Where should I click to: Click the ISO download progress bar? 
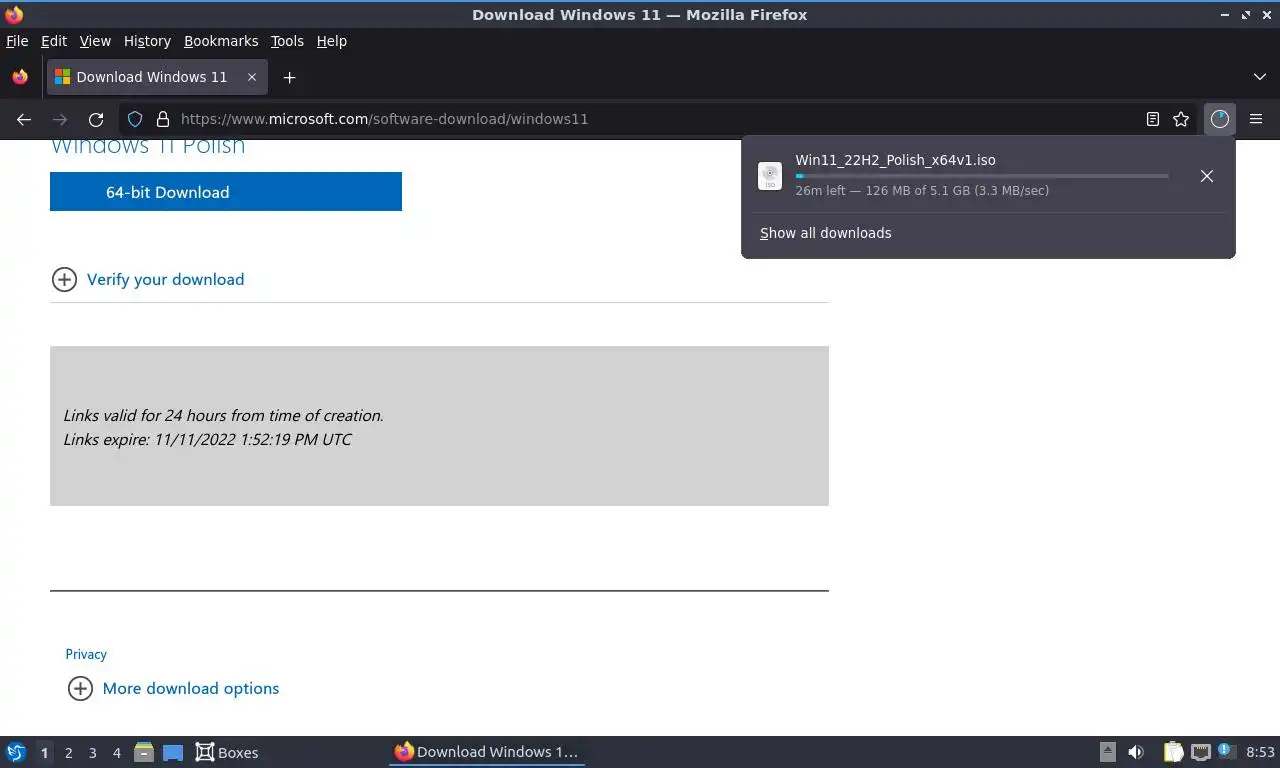[982, 176]
